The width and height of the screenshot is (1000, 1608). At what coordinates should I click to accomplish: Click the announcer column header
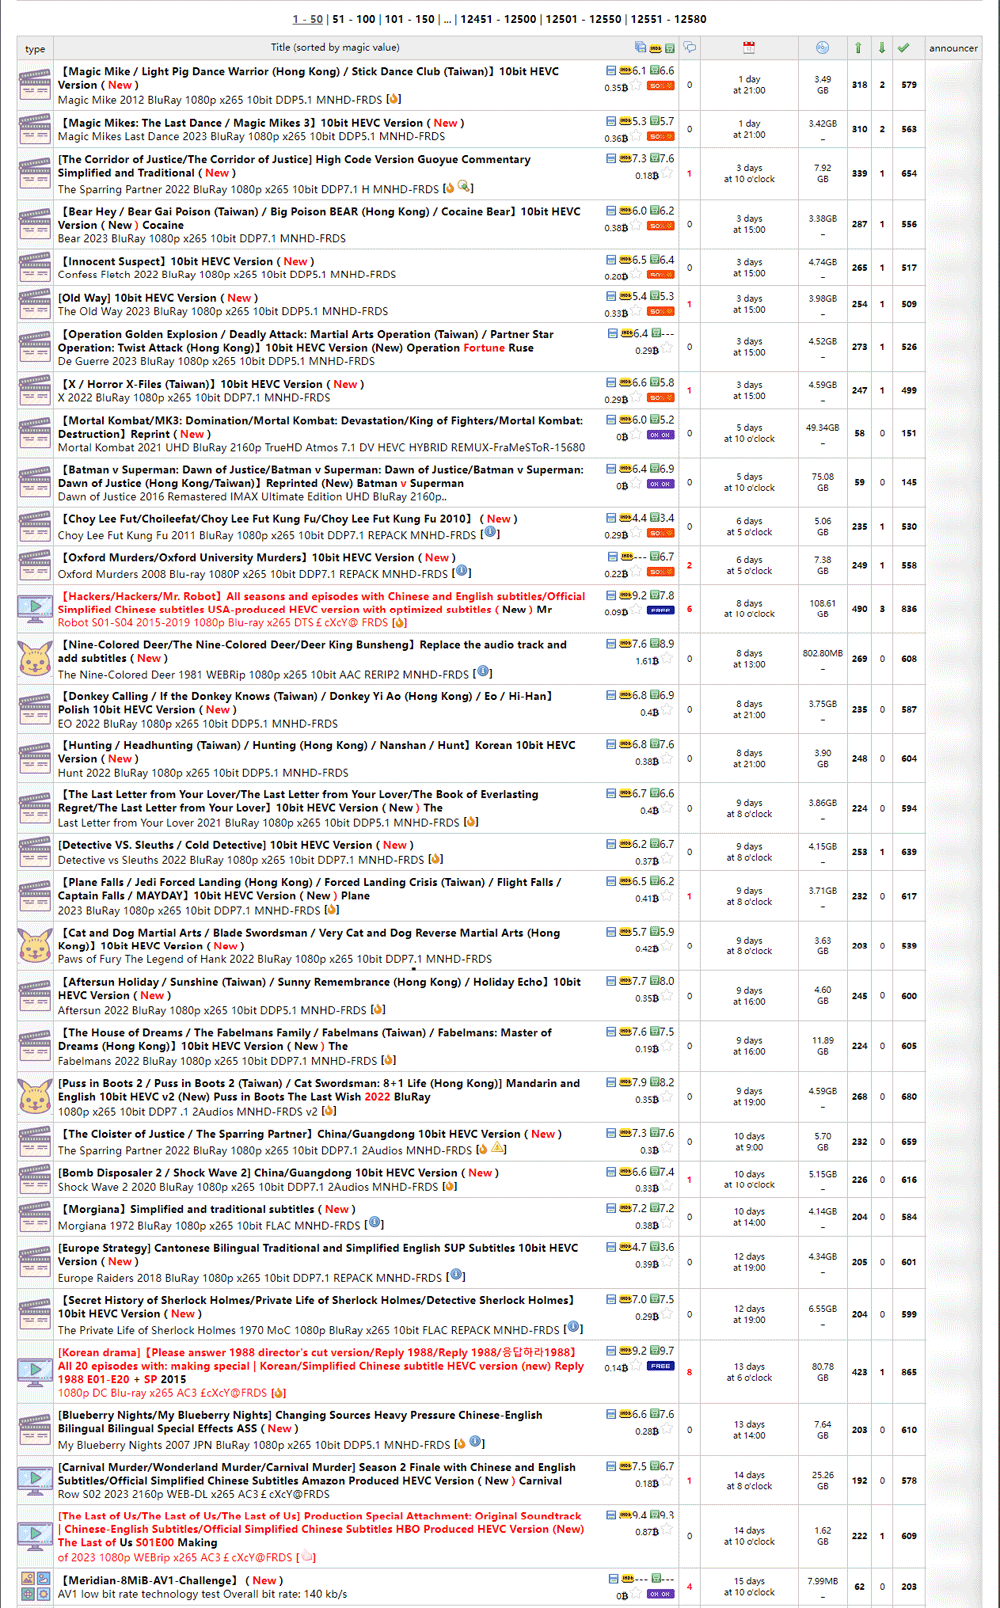(953, 48)
